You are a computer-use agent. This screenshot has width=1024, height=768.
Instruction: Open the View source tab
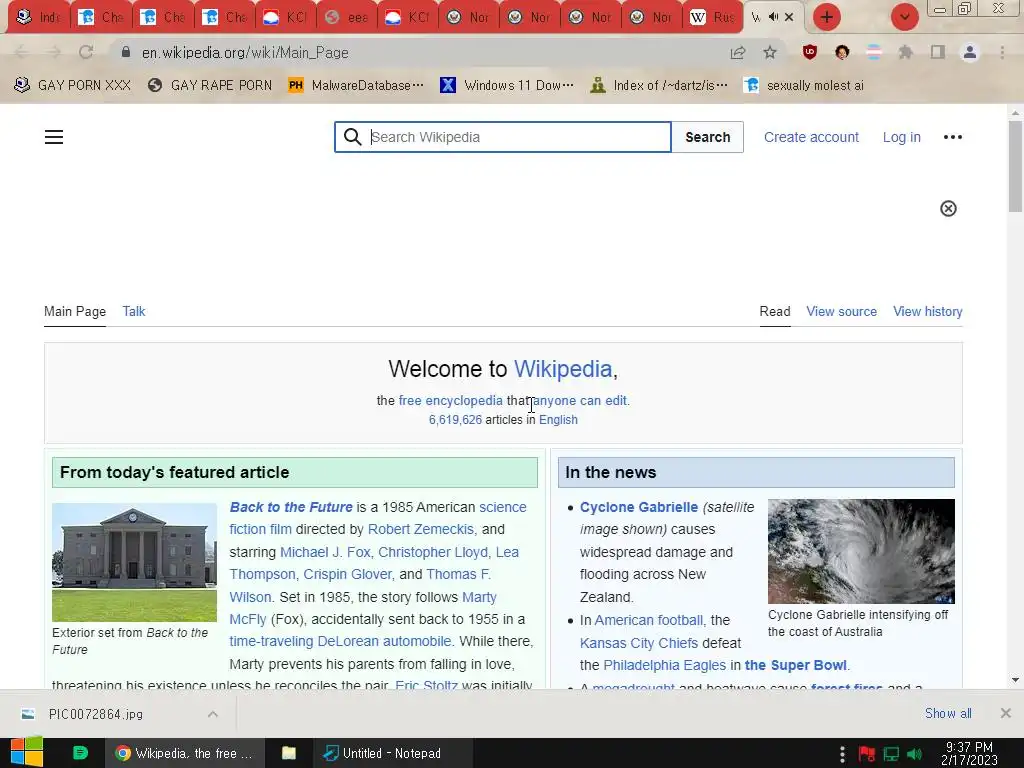pos(841,312)
